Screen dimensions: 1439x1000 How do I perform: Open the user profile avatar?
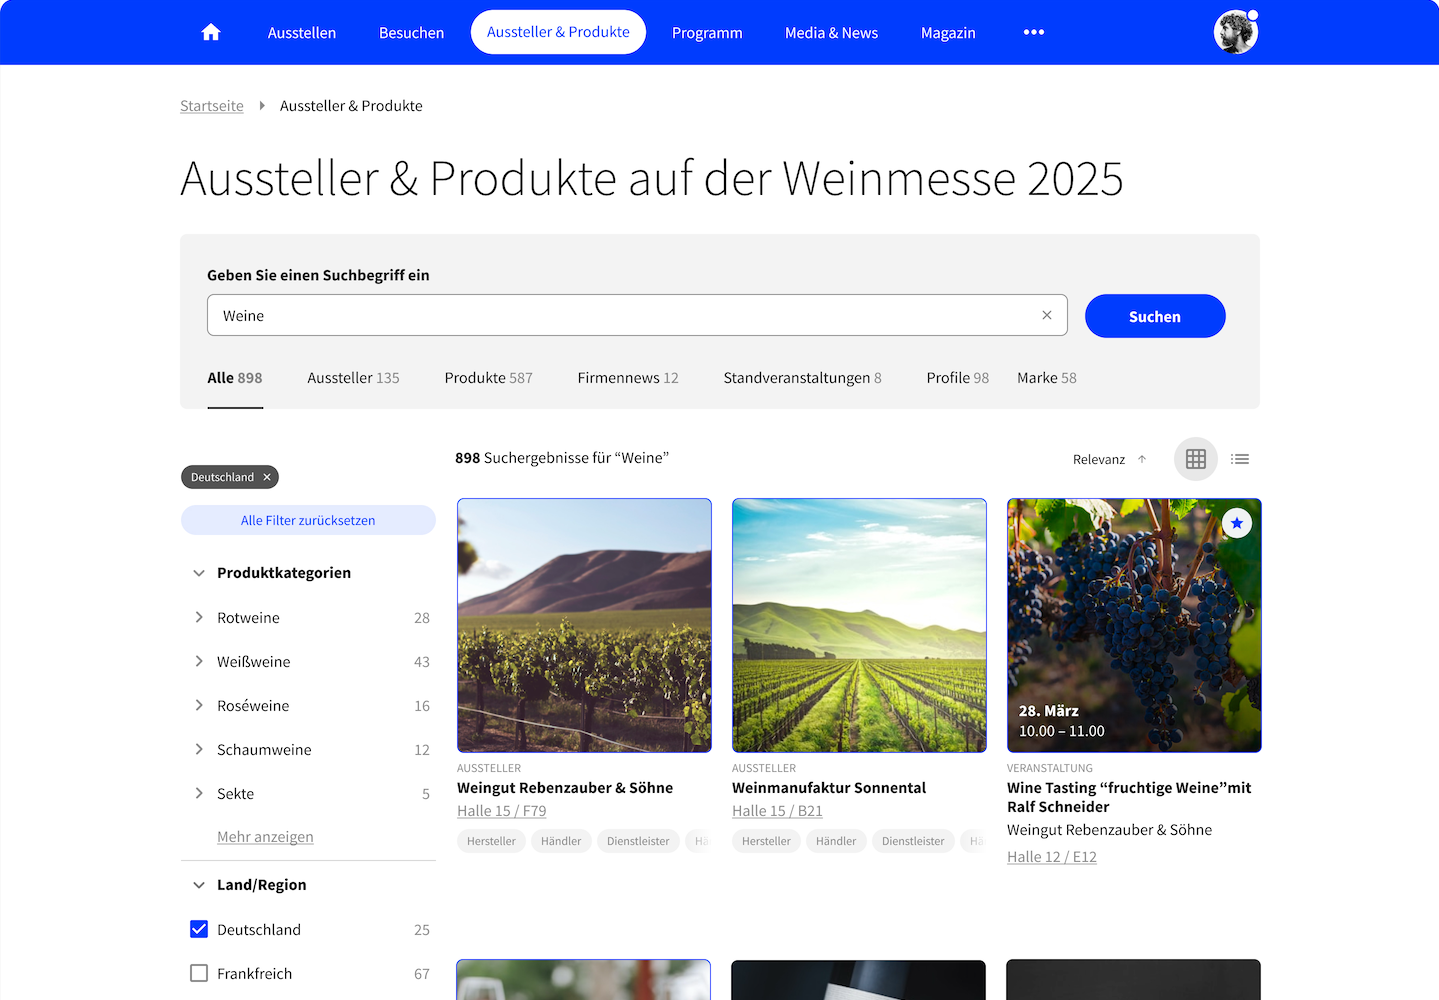(x=1236, y=32)
